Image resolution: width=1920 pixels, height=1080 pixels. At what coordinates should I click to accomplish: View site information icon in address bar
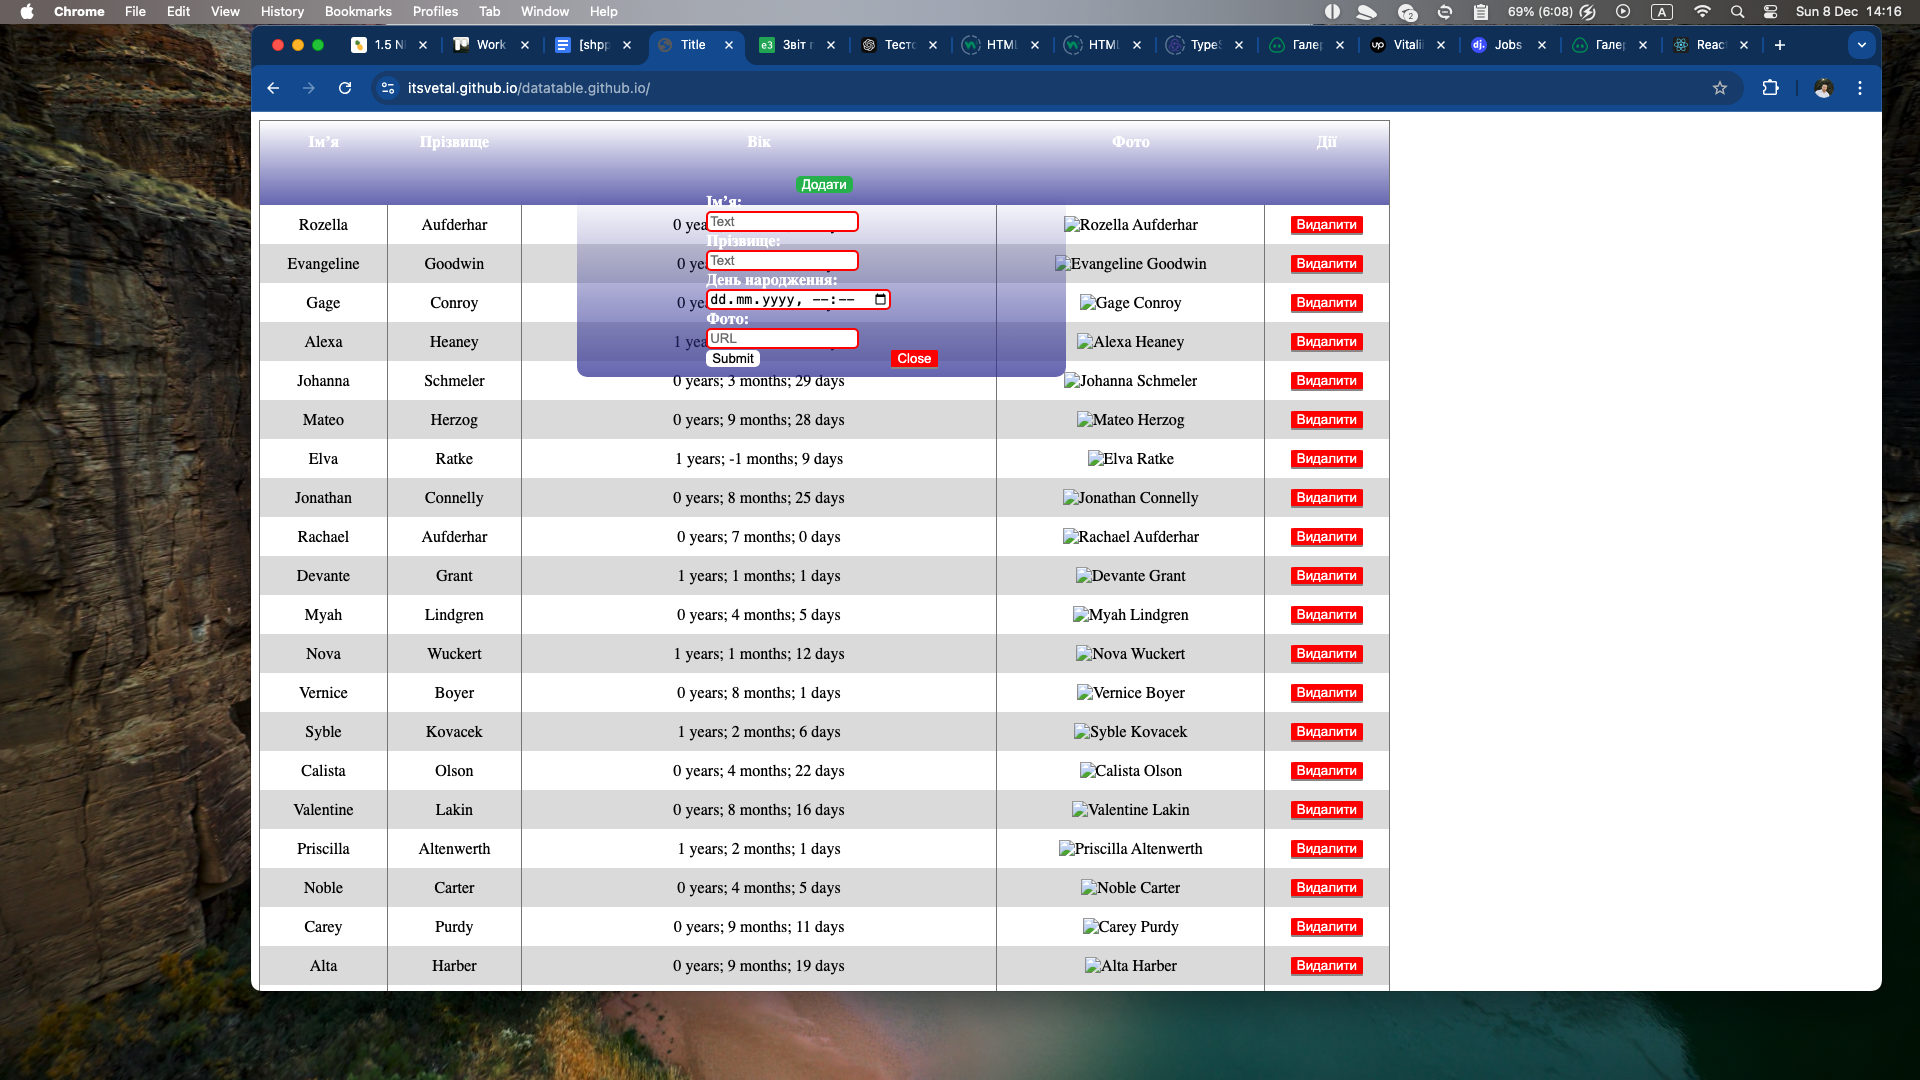click(389, 88)
